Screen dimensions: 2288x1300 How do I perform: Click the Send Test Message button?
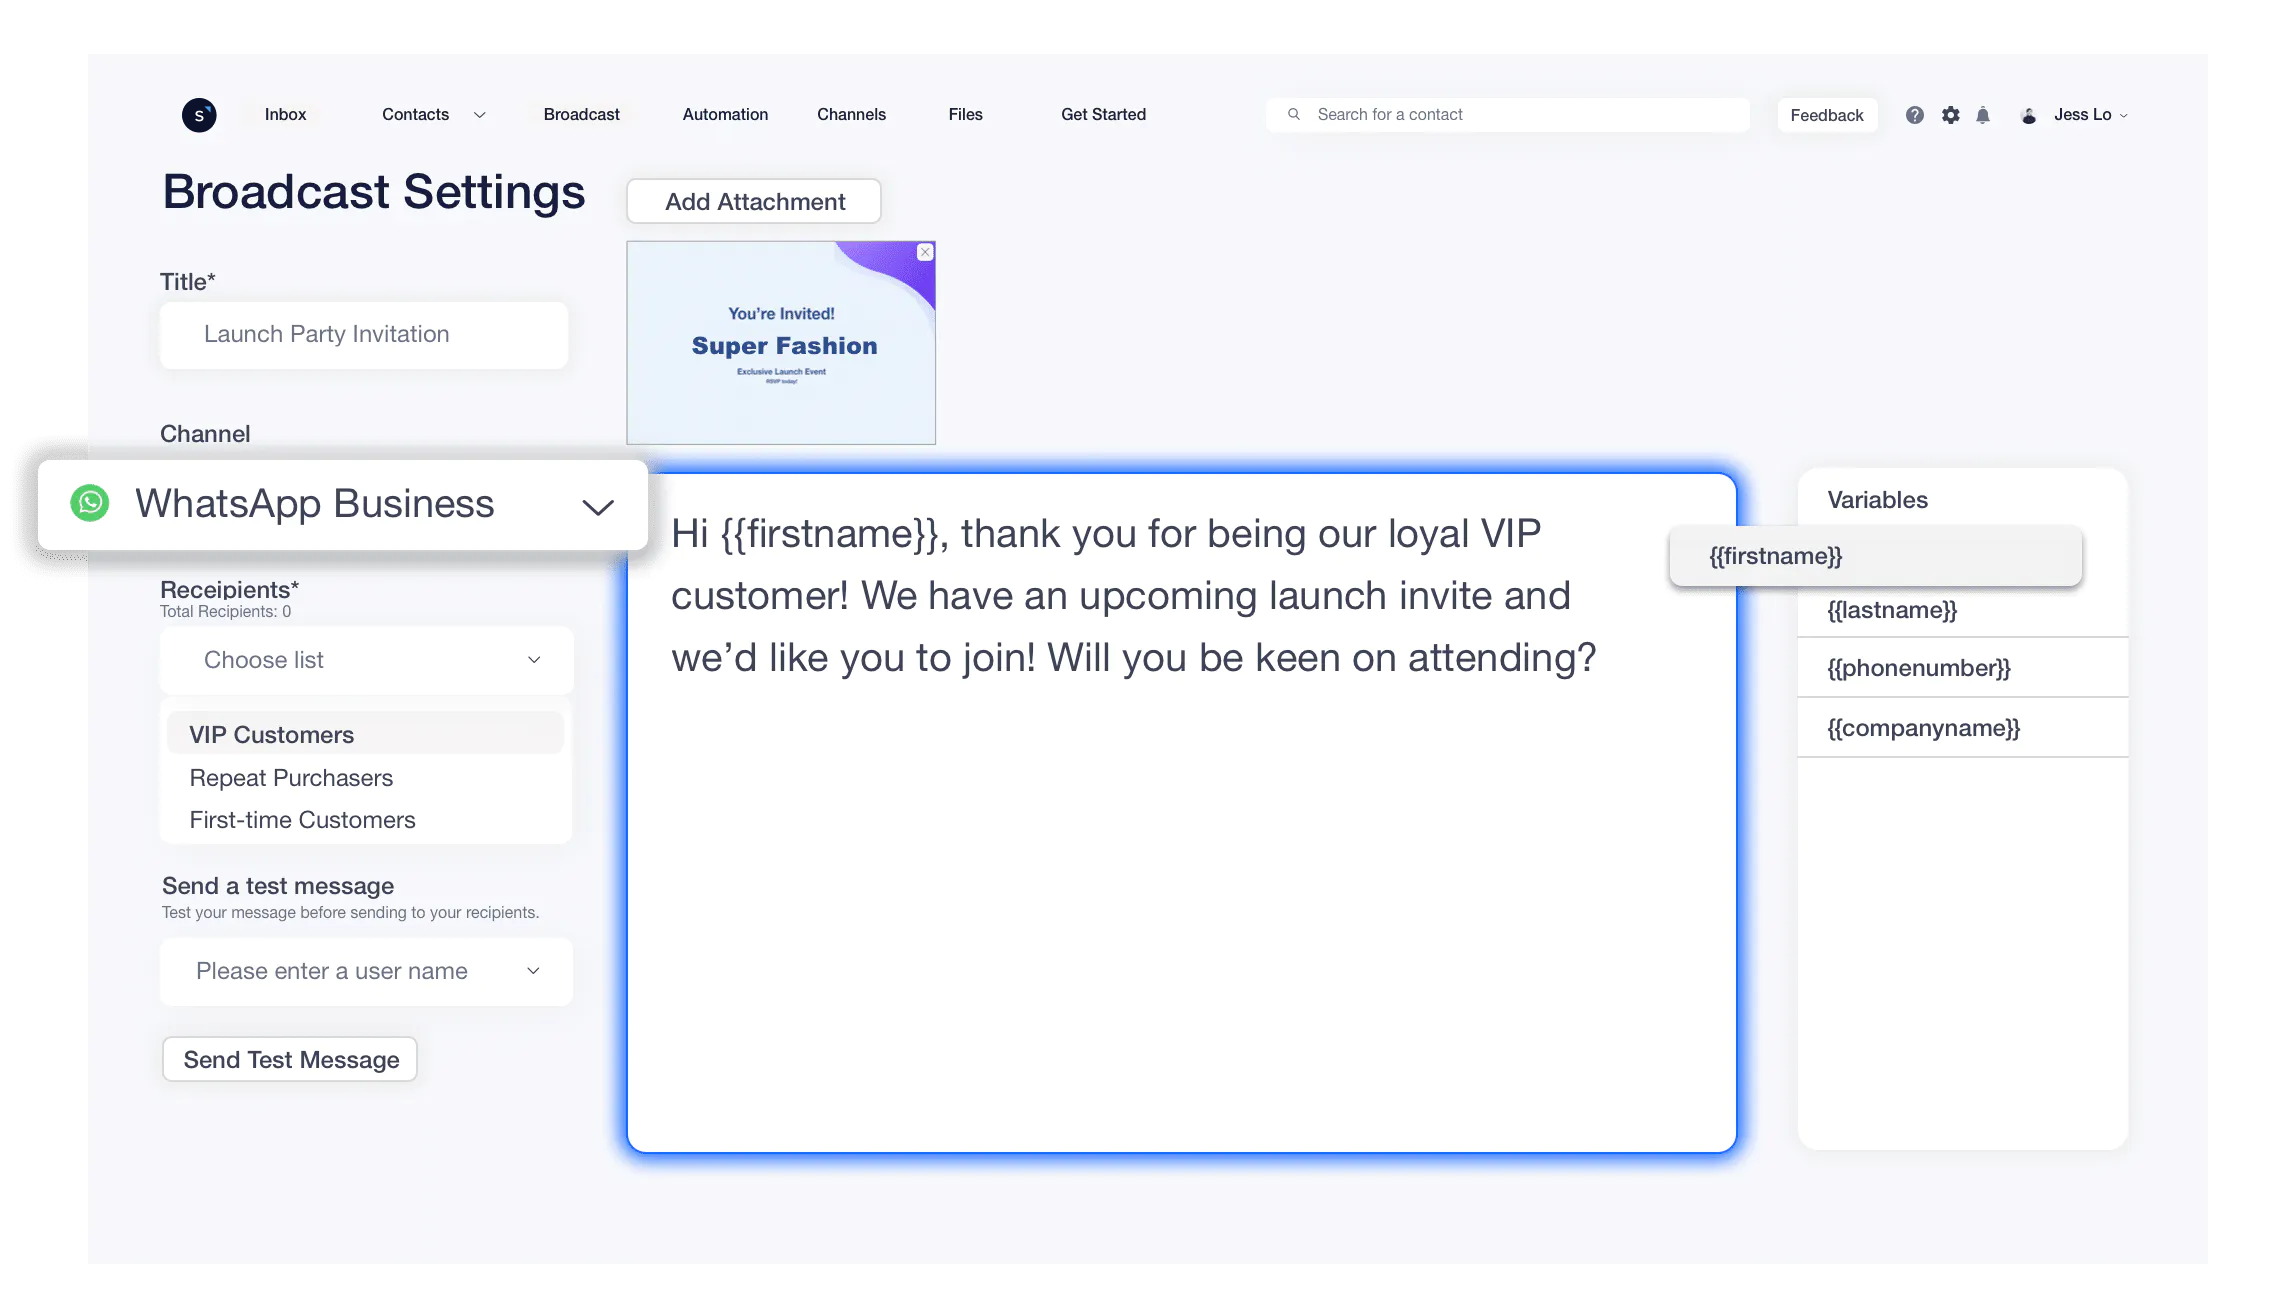(291, 1059)
